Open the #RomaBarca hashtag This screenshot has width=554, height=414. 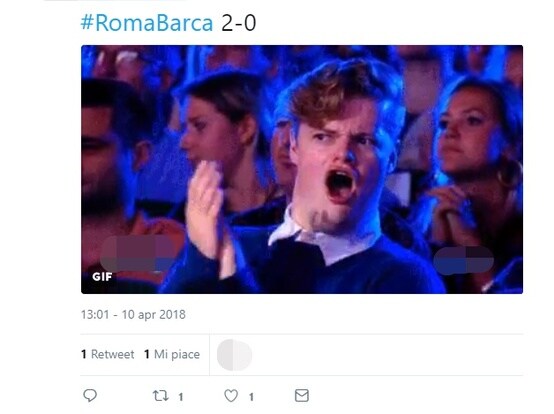click(x=147, y=23)
